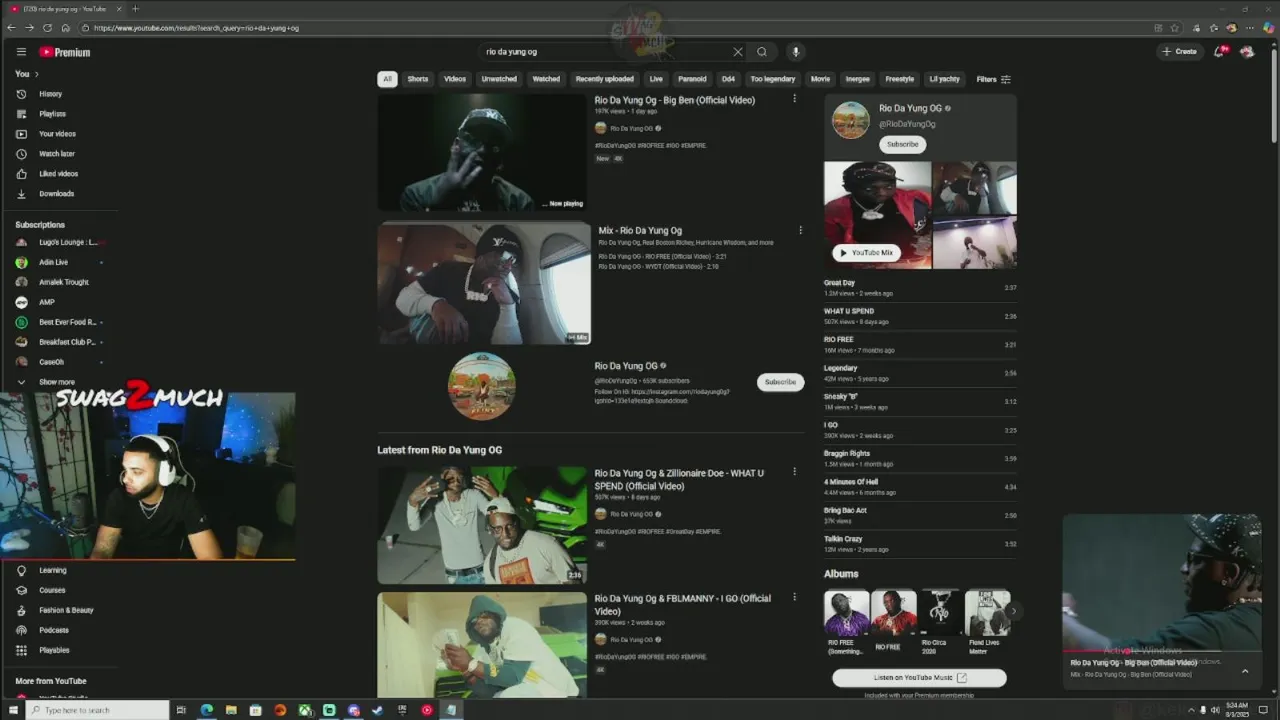The image size is (1280, 720).
Task: Open the YouTube hamburger guide menu
Action: 21,52
